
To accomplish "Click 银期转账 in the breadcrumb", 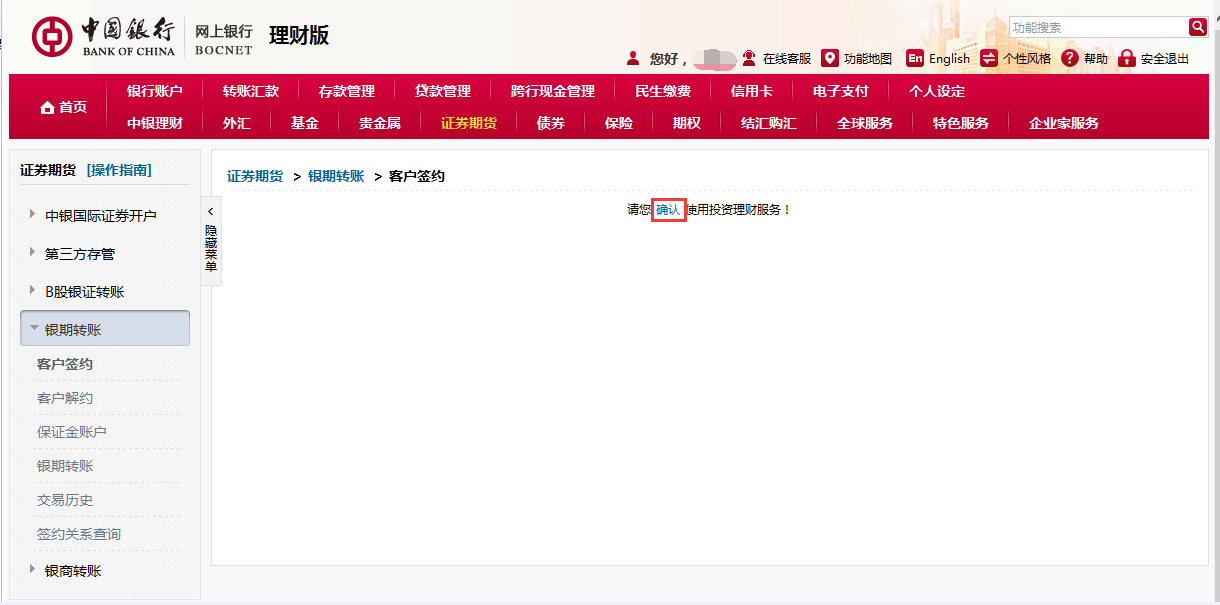I will (x=336, y=176).
